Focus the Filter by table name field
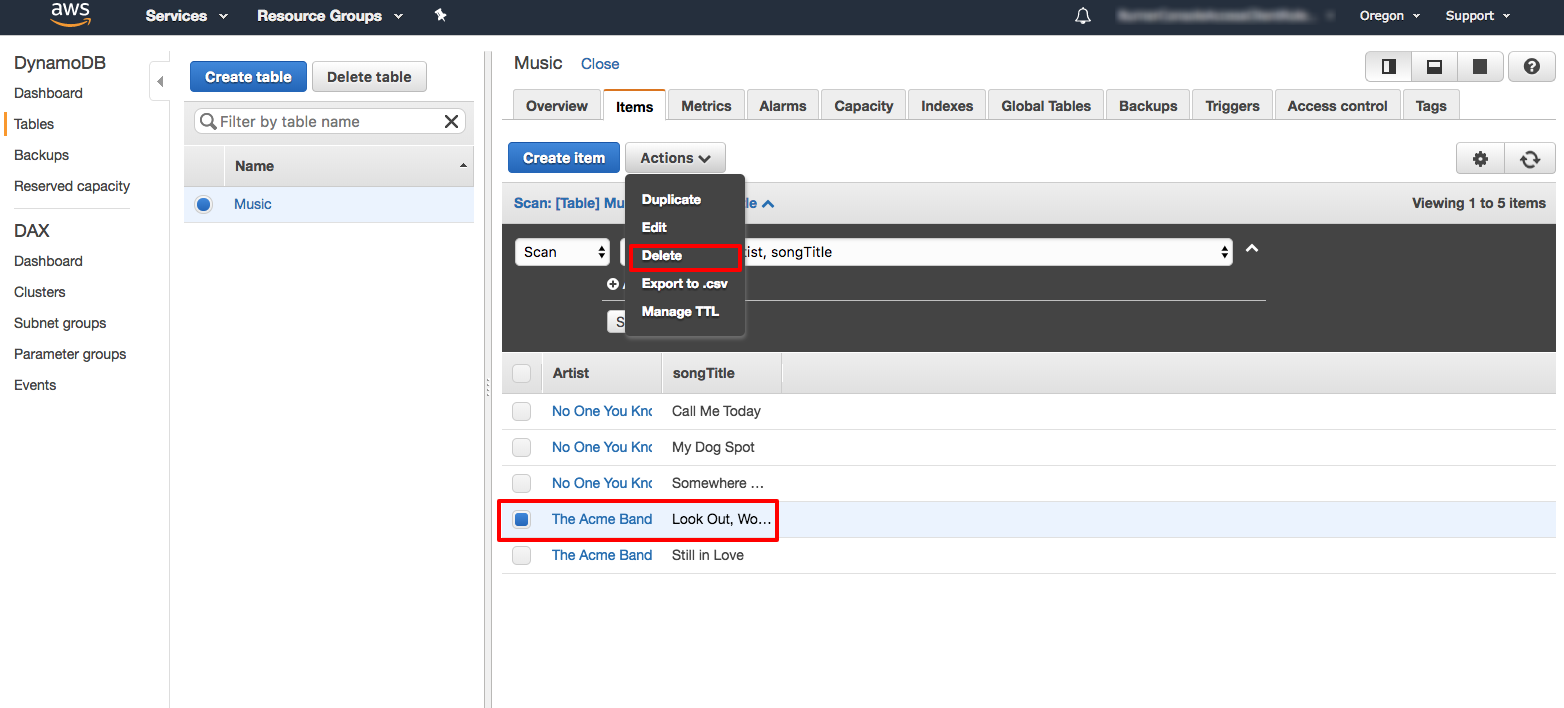The width and height of the screenshot is (1564, 708). point(330,121)
